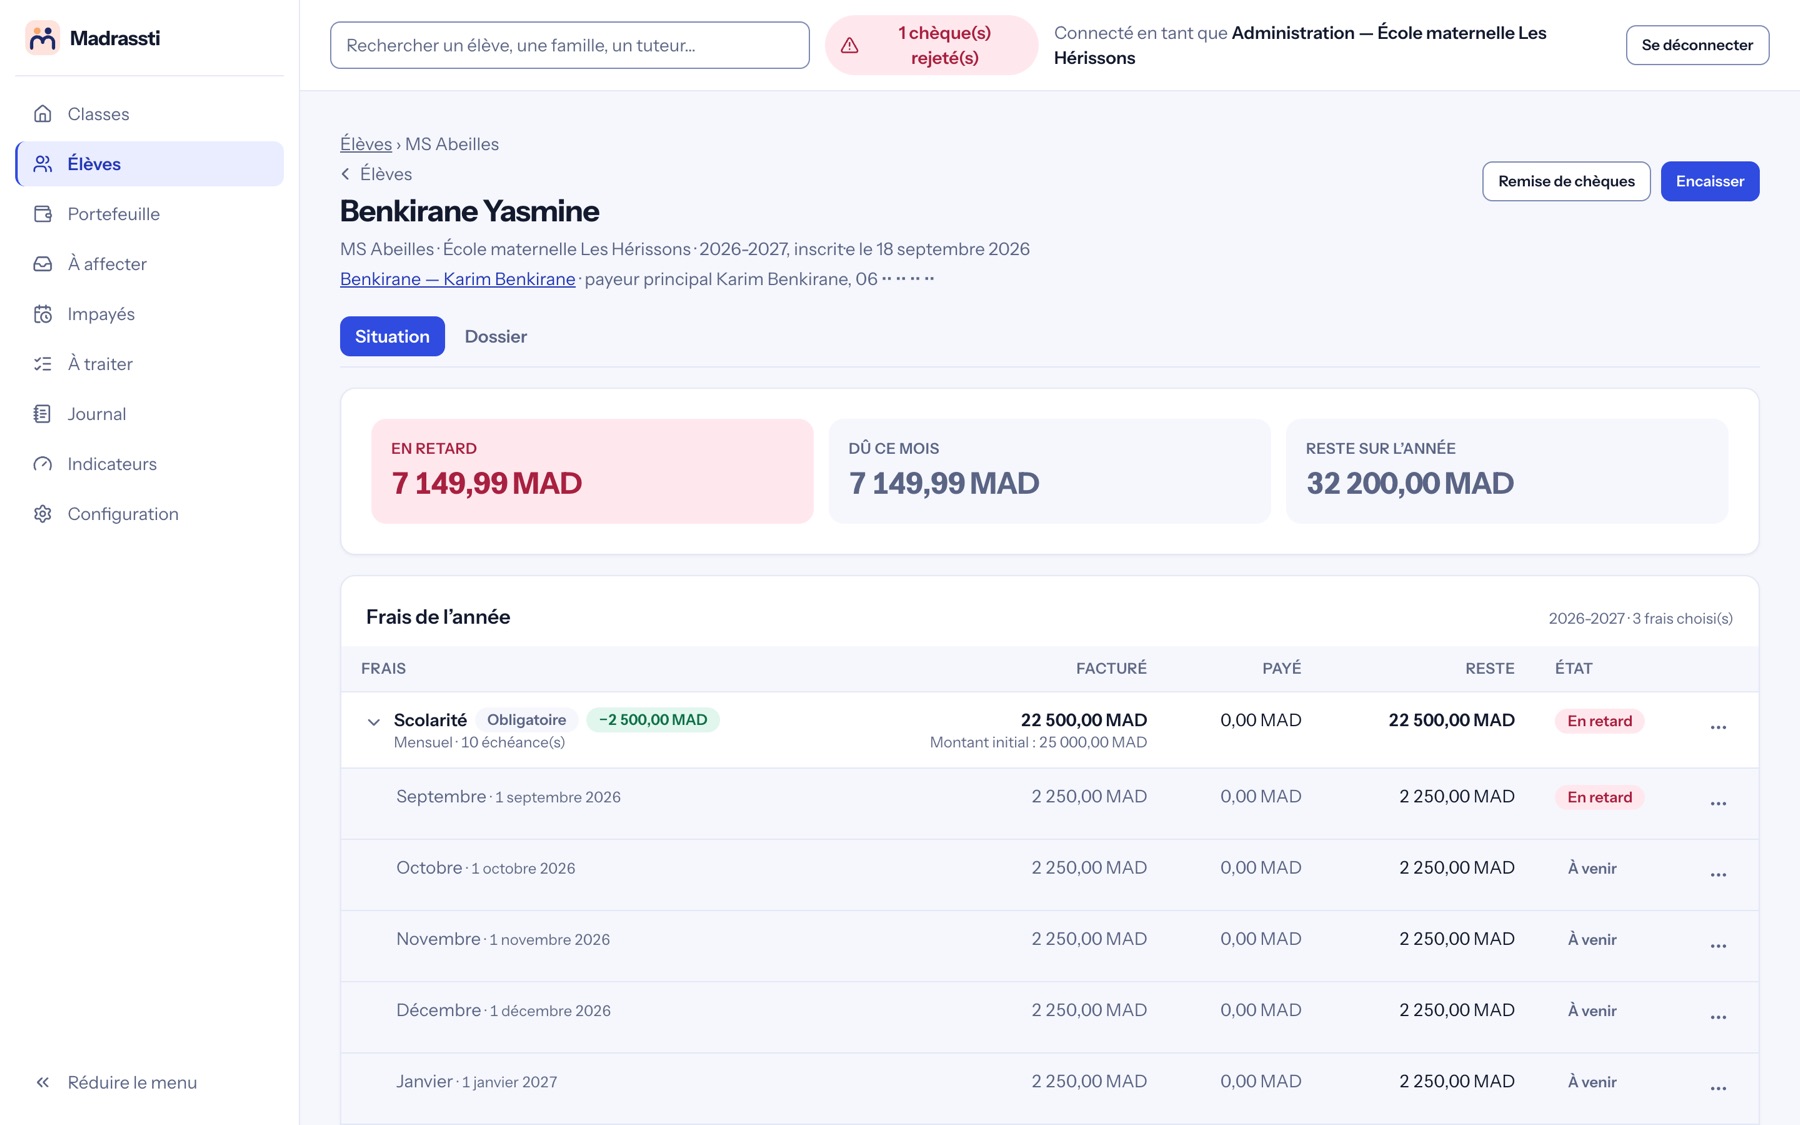Click the Madrassti logo icon

tap(42, 38)
